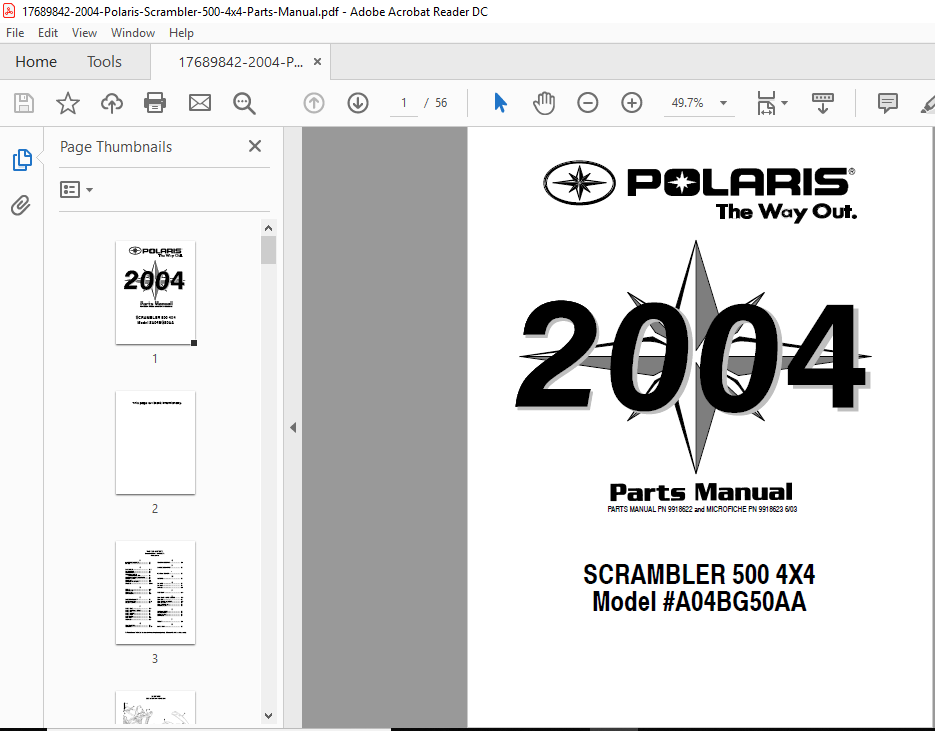Upload file to cloud icon
This screenshot has height=731, width=935.
pos(112,103)
